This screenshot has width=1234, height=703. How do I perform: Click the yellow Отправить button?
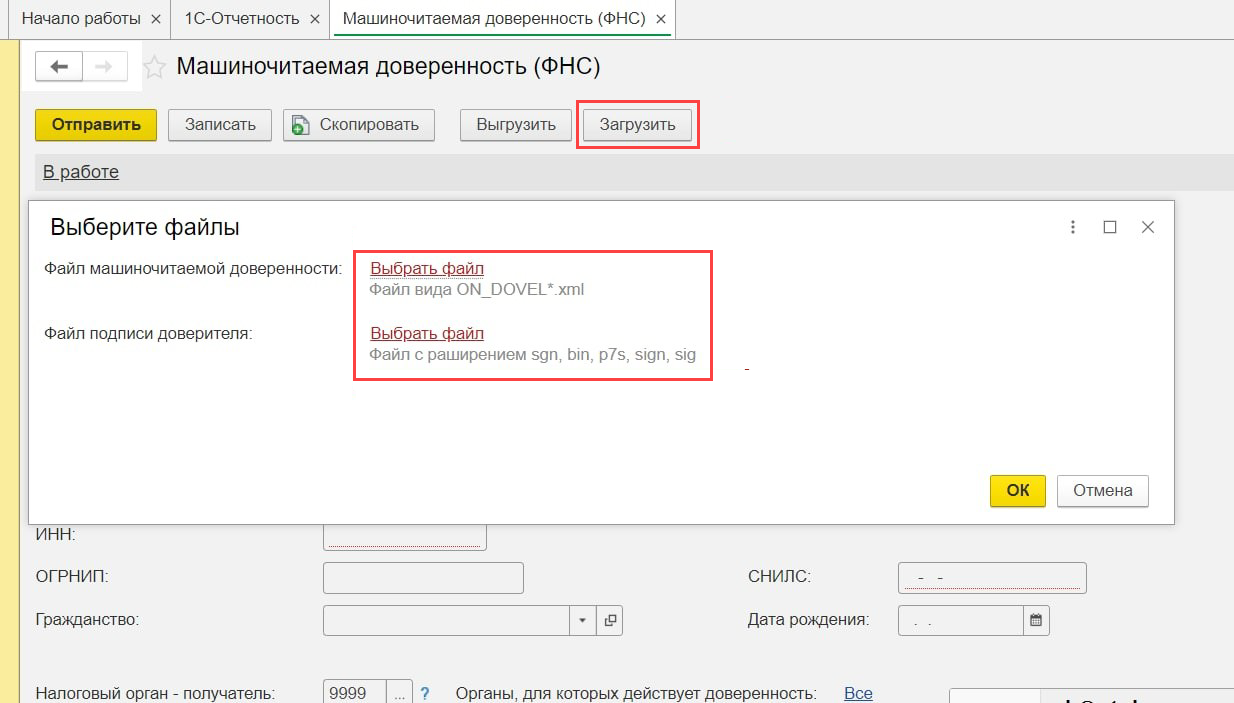96,125
